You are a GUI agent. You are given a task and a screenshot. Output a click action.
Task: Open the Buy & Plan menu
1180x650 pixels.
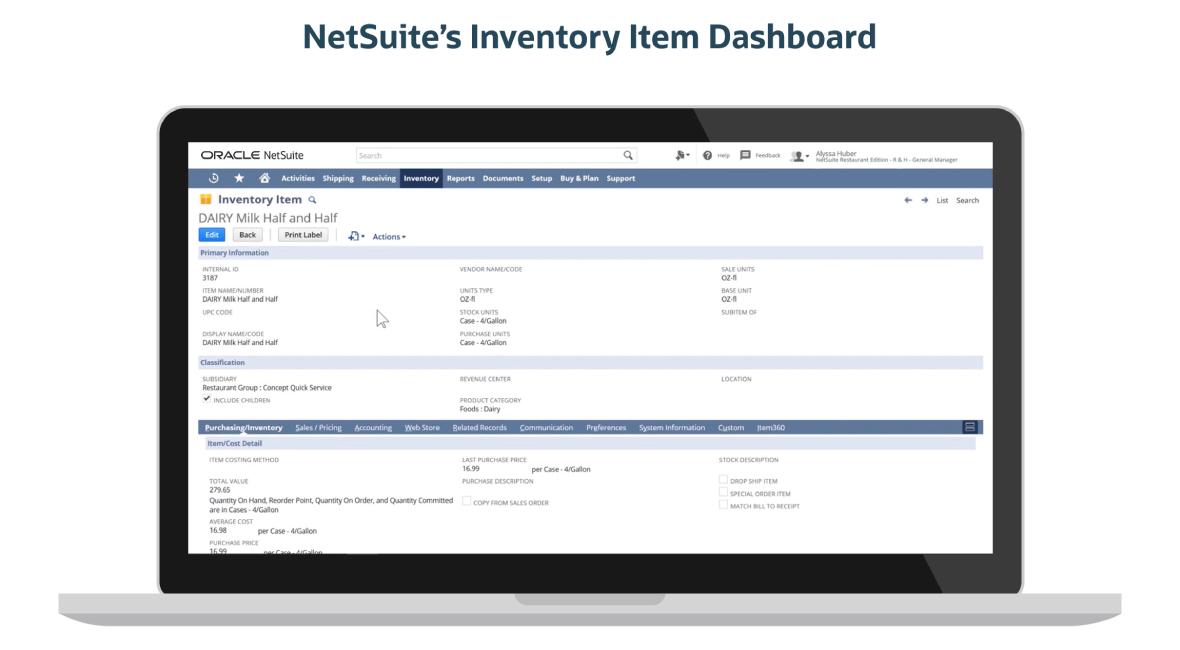tap(579, 178)
